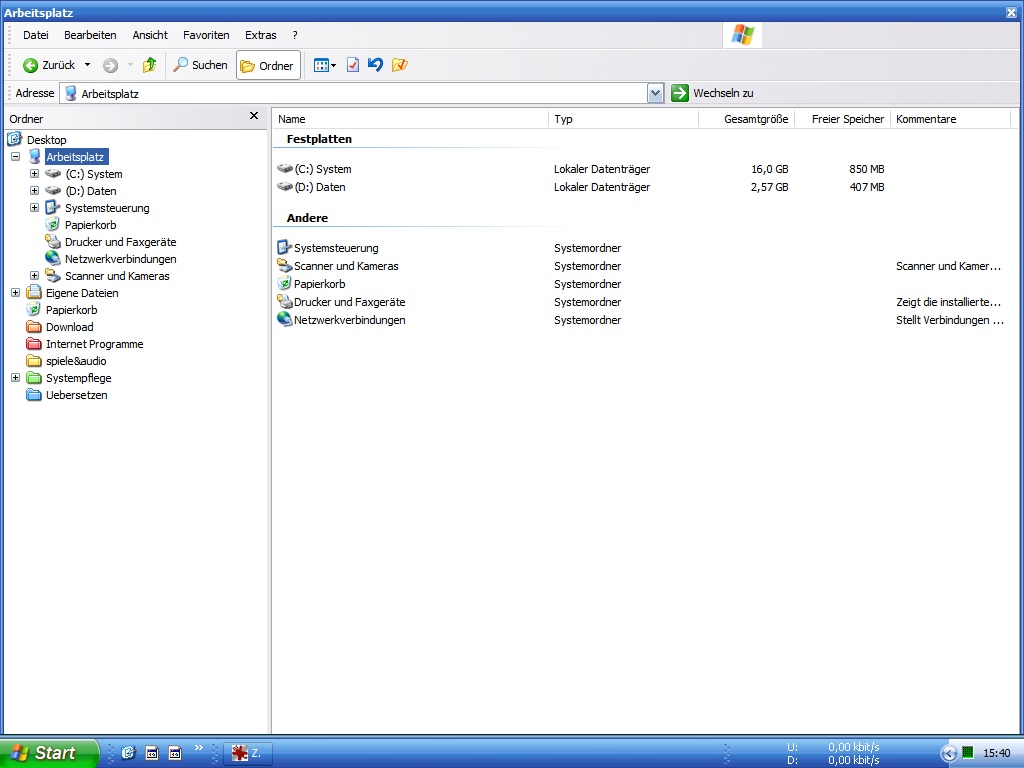Click the yellow spiele&audio folder icon
Image resolution: width=1024 pixels, height=768 pixels.
point(34,360)
